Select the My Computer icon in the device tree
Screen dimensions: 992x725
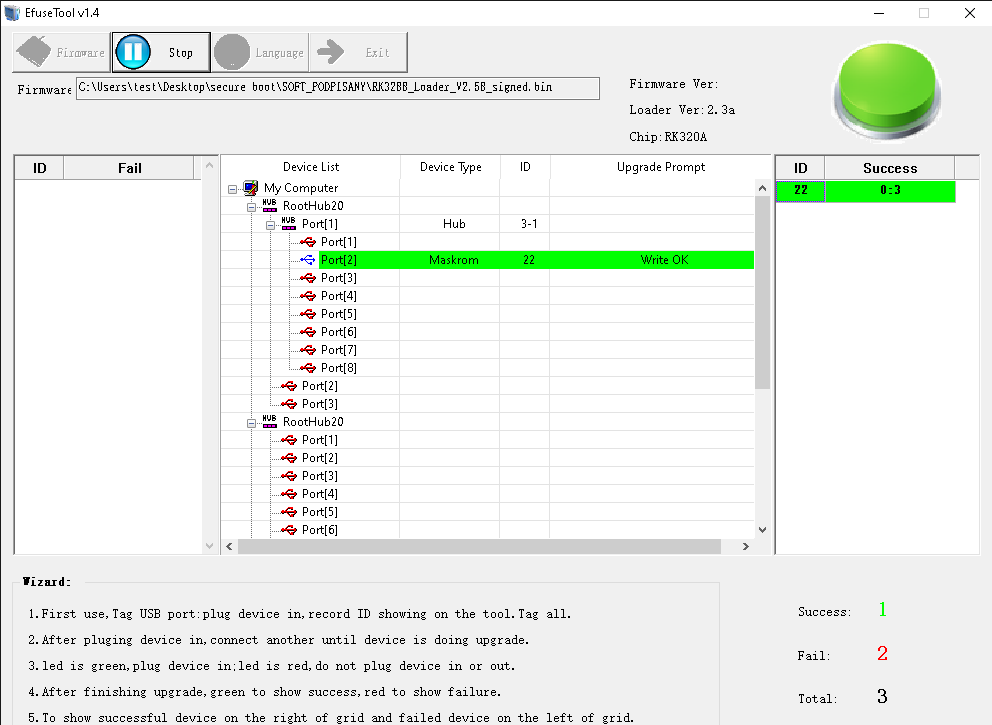[249, 187]
